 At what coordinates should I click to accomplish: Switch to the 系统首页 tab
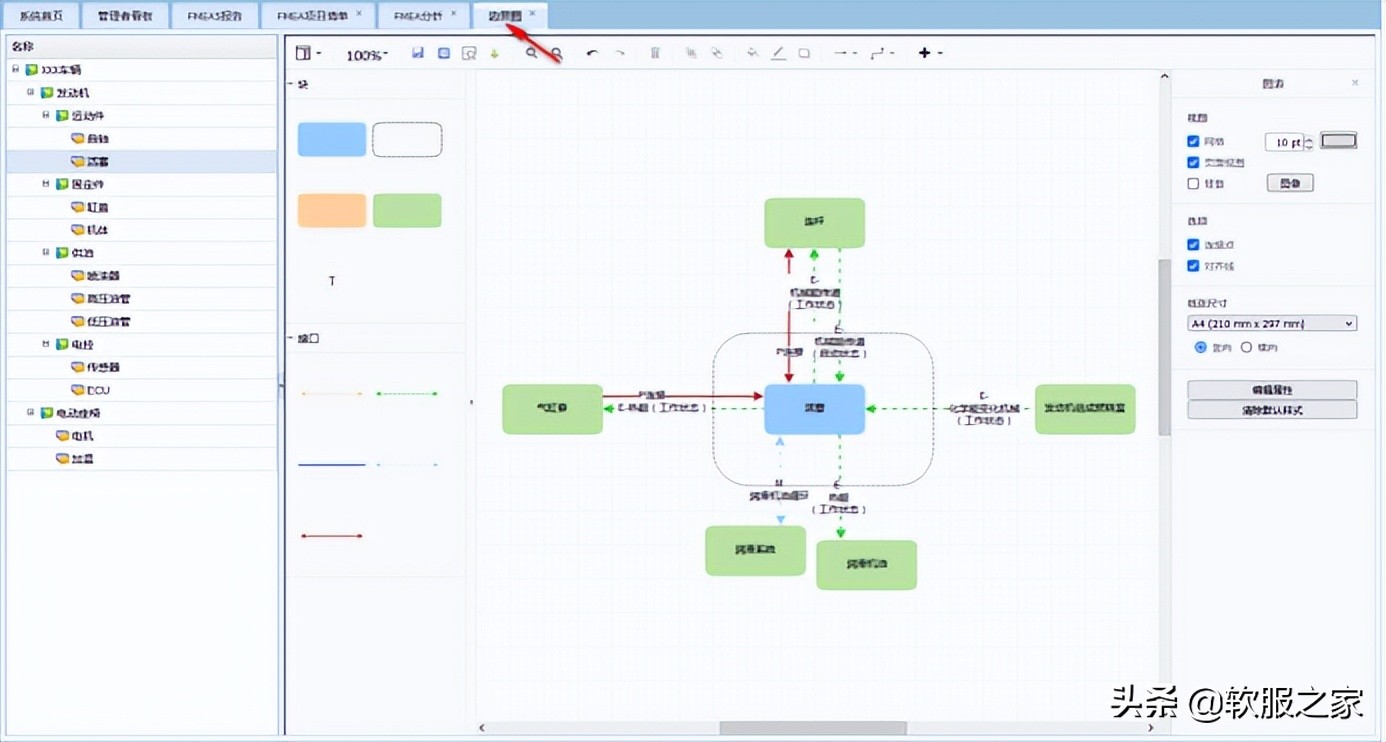[x=41, y=15]
